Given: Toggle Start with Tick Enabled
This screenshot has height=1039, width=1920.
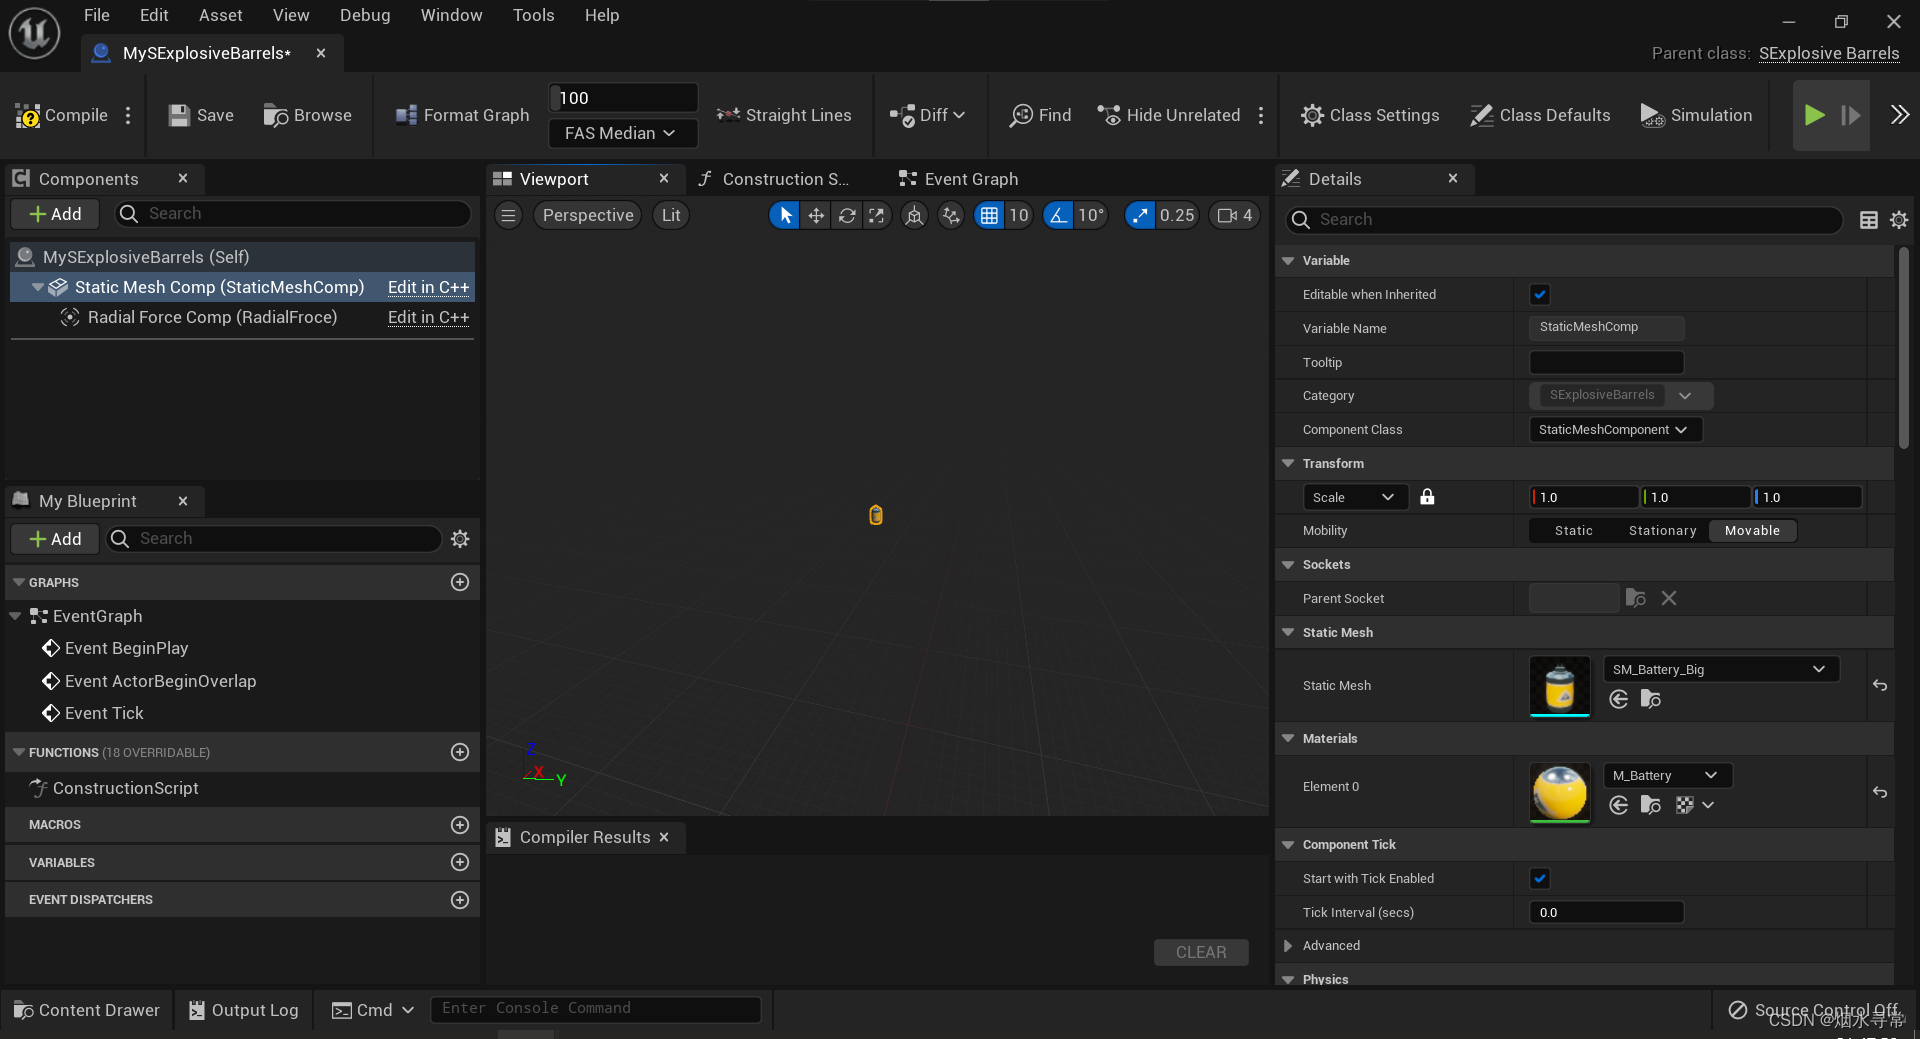Looking at the screenshot, I should [x=1539, y=878].
